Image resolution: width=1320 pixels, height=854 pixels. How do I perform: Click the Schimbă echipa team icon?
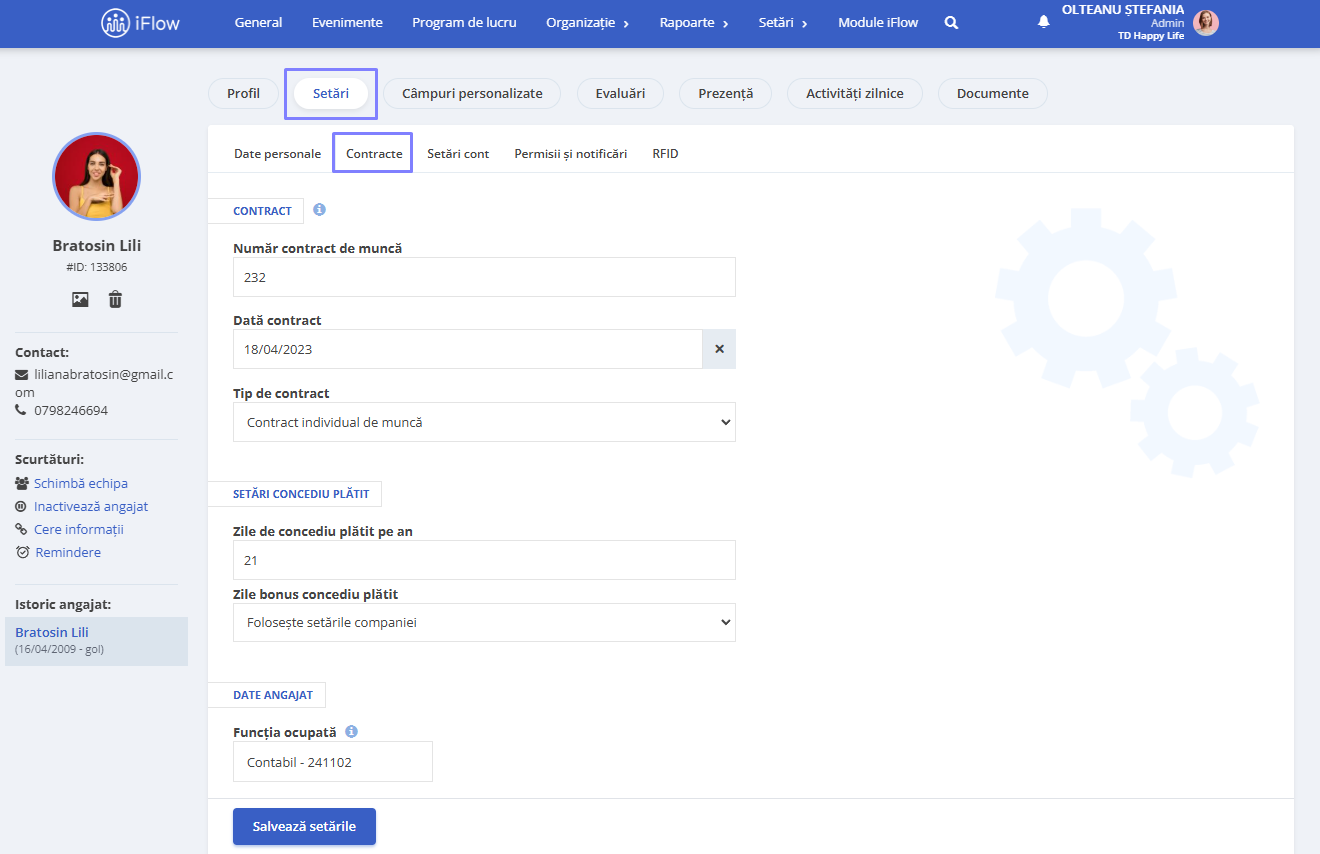22,483
